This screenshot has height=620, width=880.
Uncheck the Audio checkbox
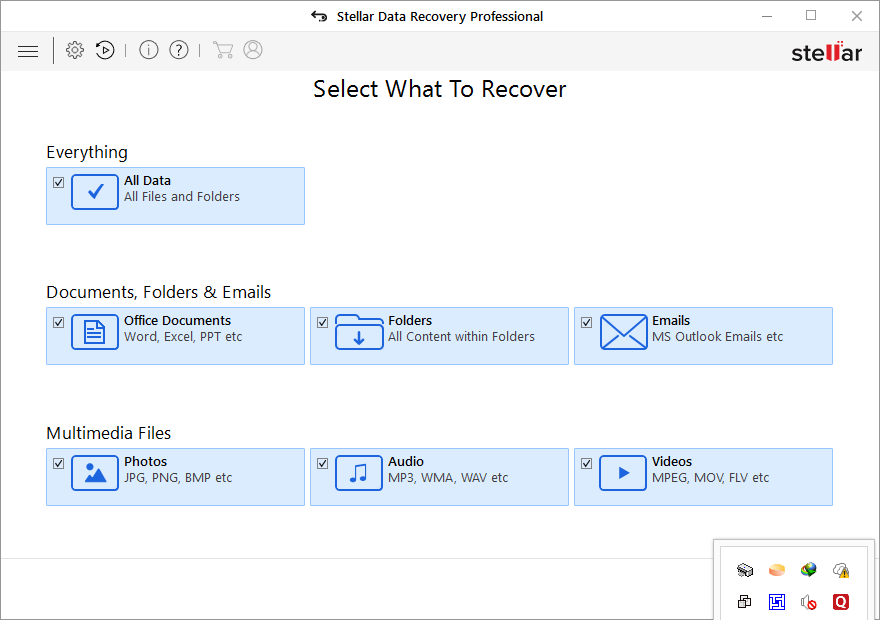(x=323, y=463)
